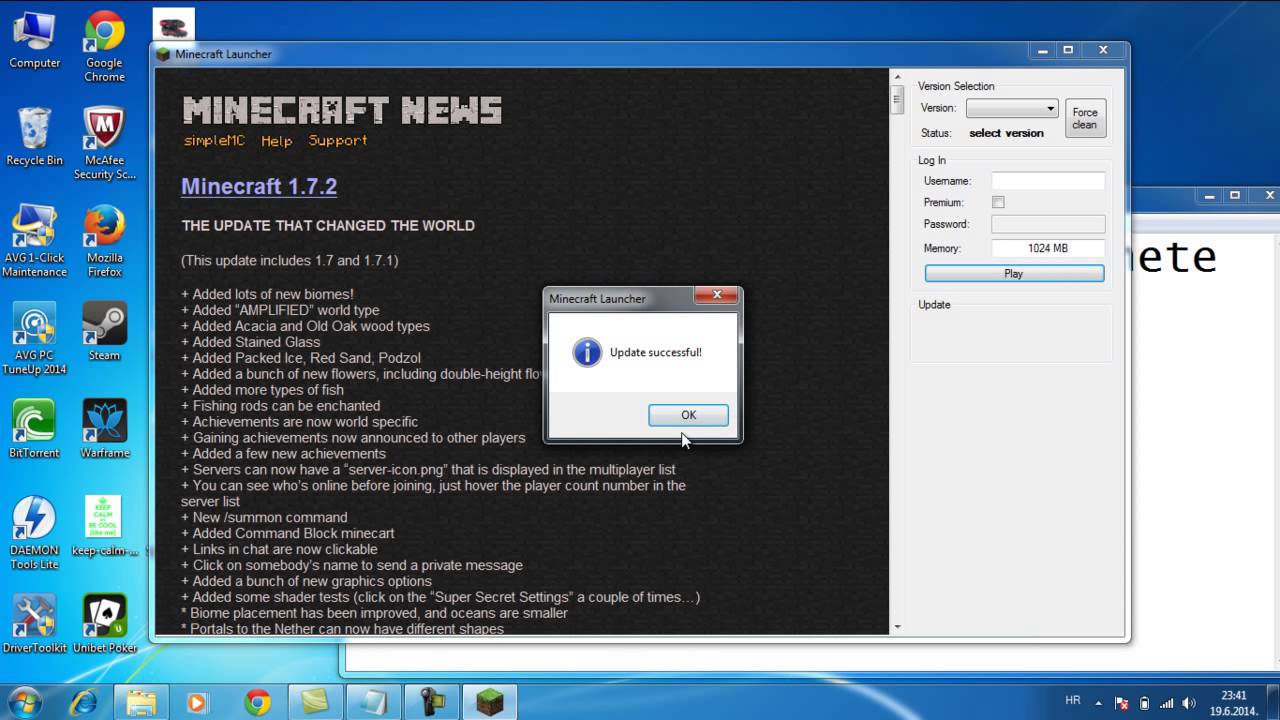Open the simpleMC link in news header
This screenshot has height=720, width=1280.
pos(214,141)
